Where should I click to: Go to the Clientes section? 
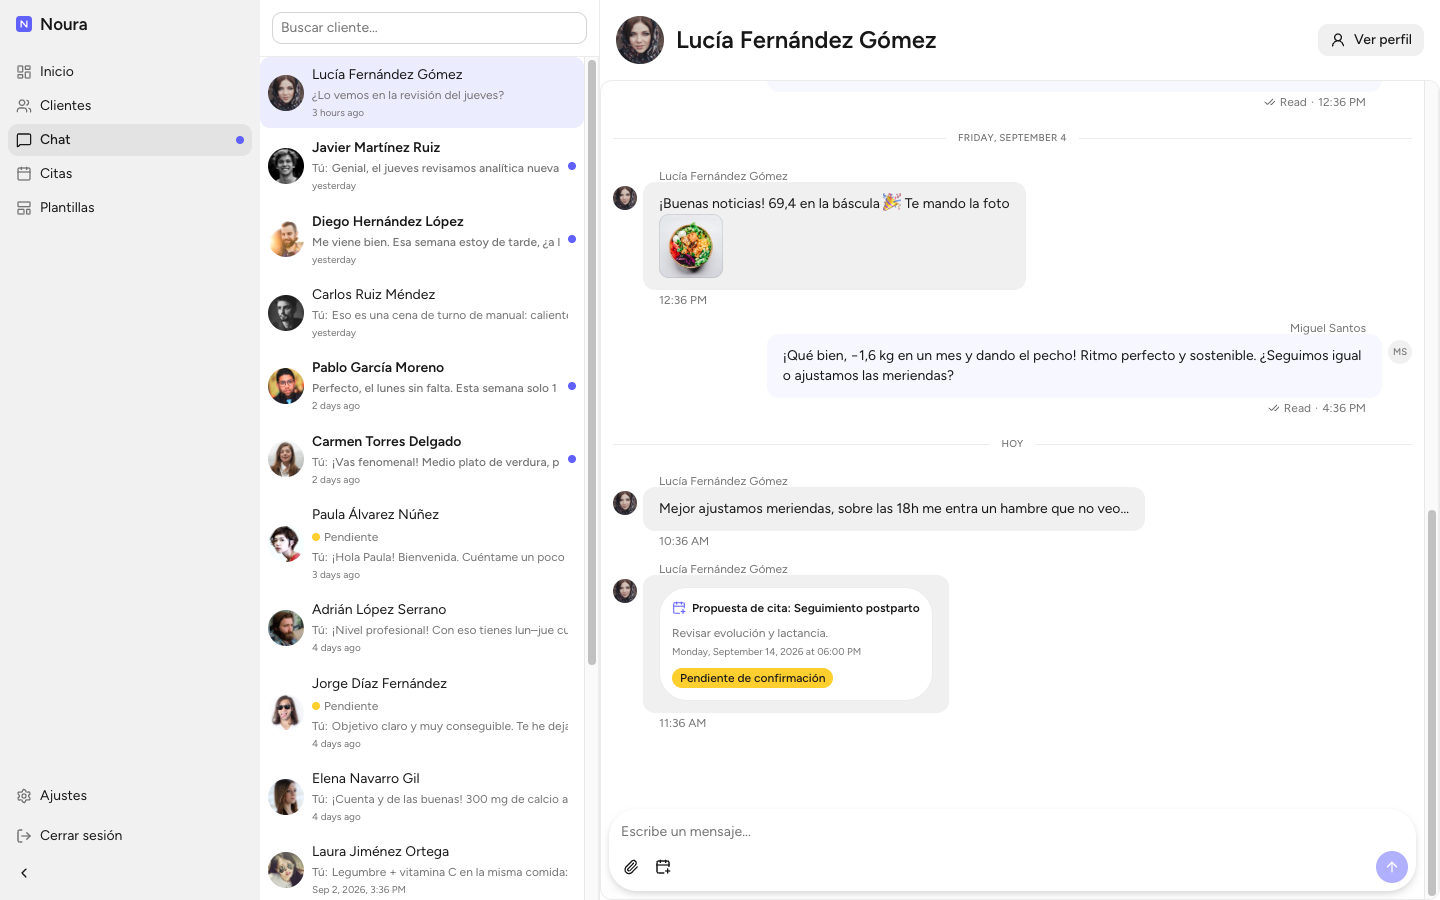[x=130, y=106]
